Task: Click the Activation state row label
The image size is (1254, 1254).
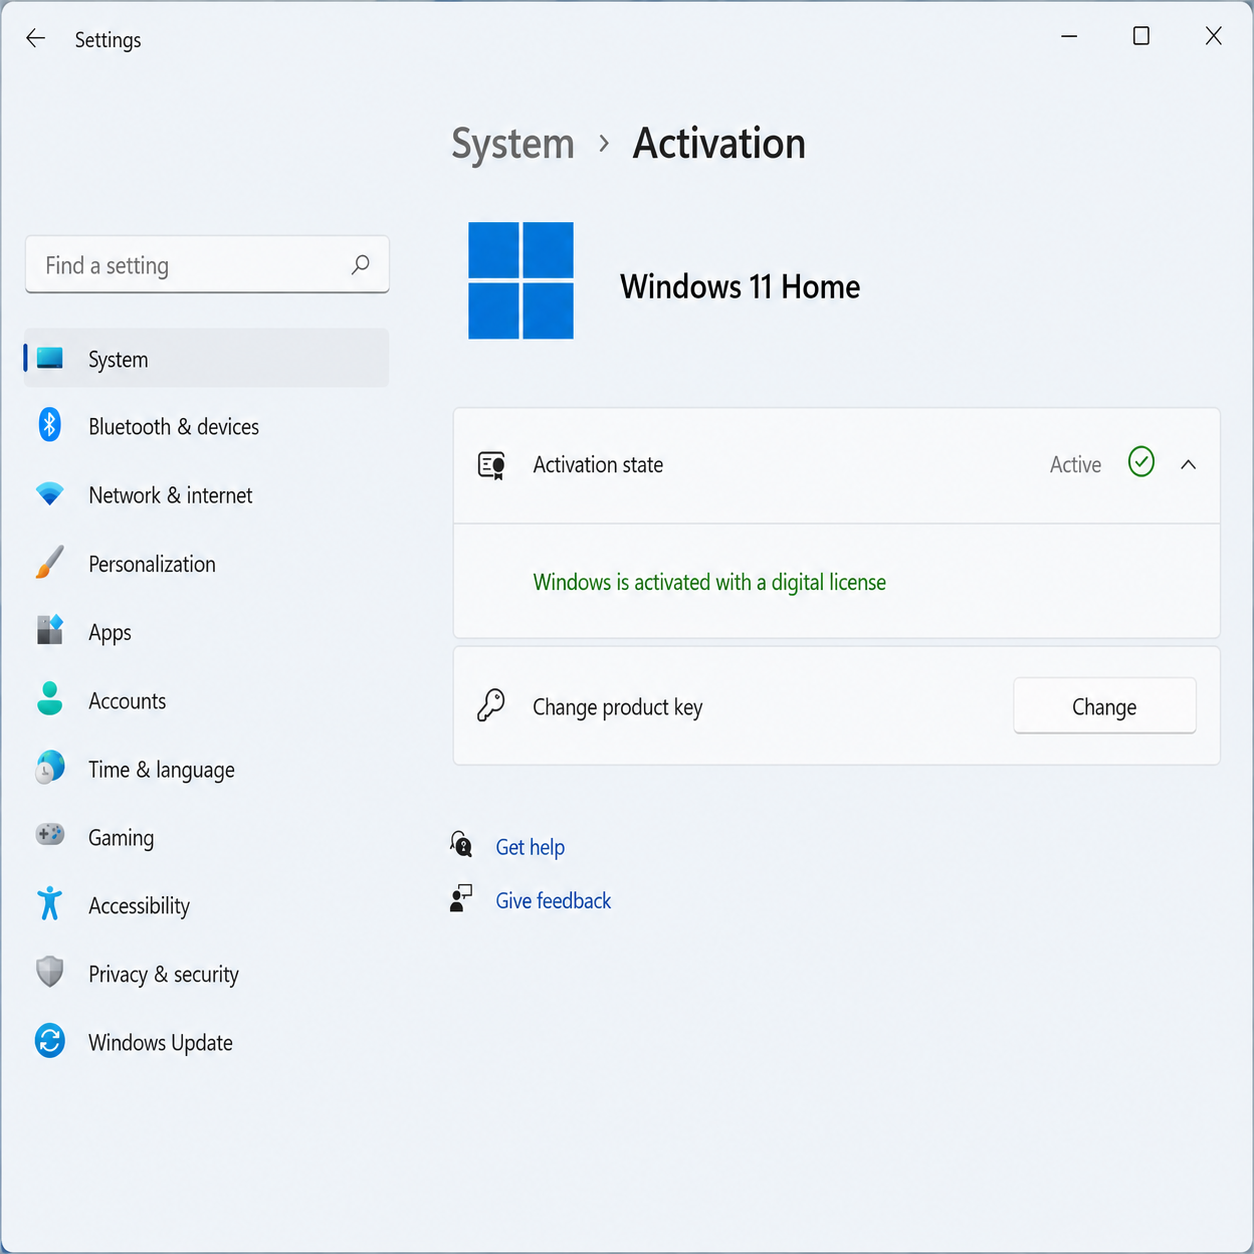Action: coord(598,465)
